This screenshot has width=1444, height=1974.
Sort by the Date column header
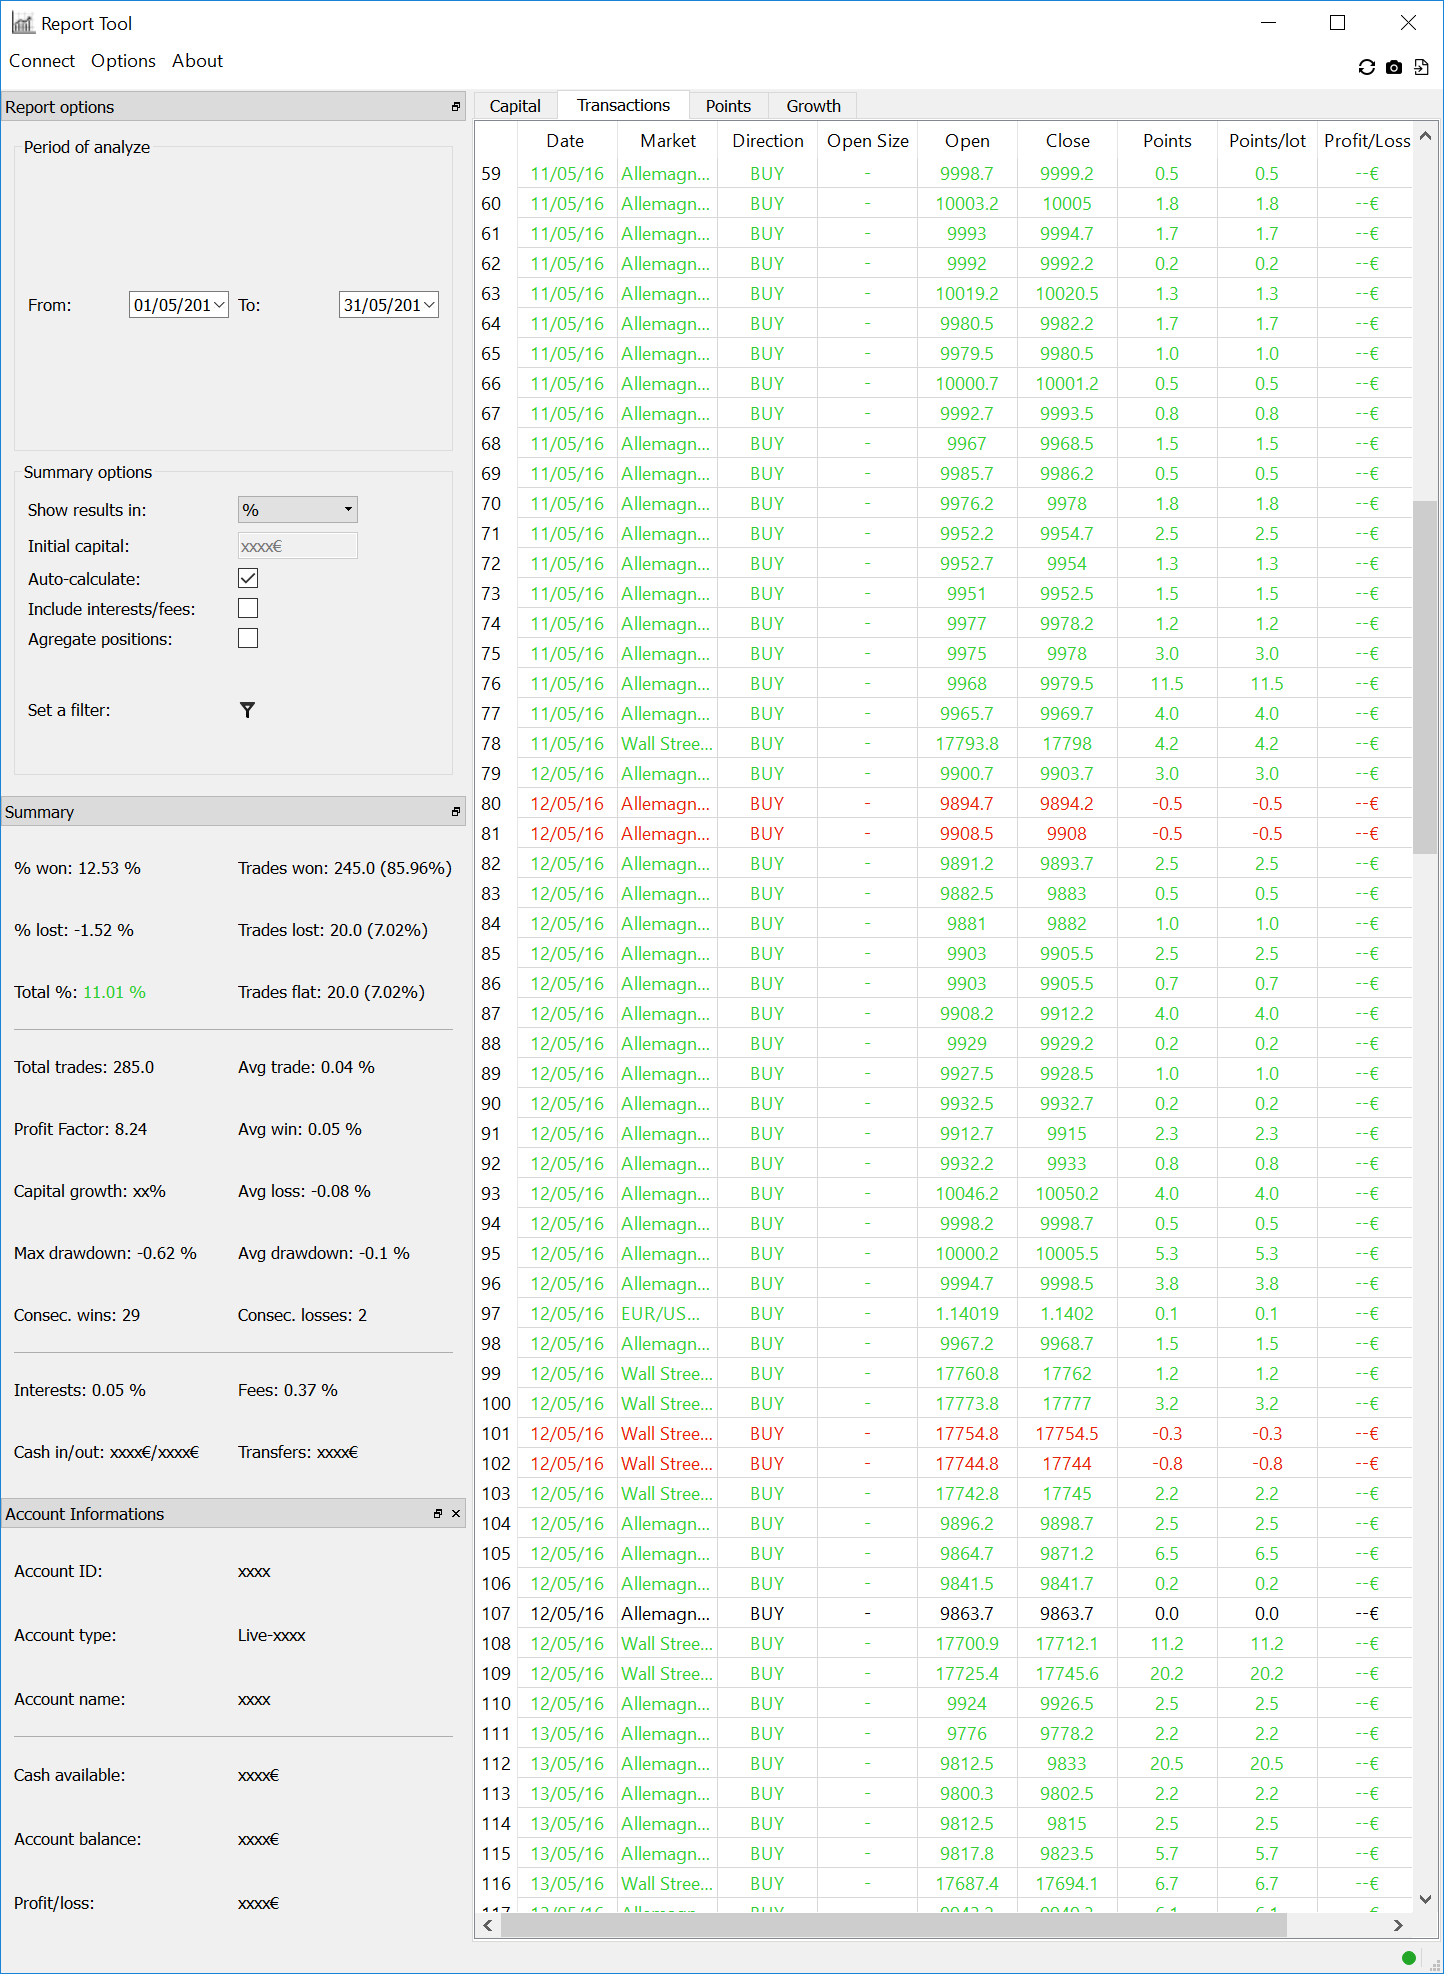pos(565,141)
